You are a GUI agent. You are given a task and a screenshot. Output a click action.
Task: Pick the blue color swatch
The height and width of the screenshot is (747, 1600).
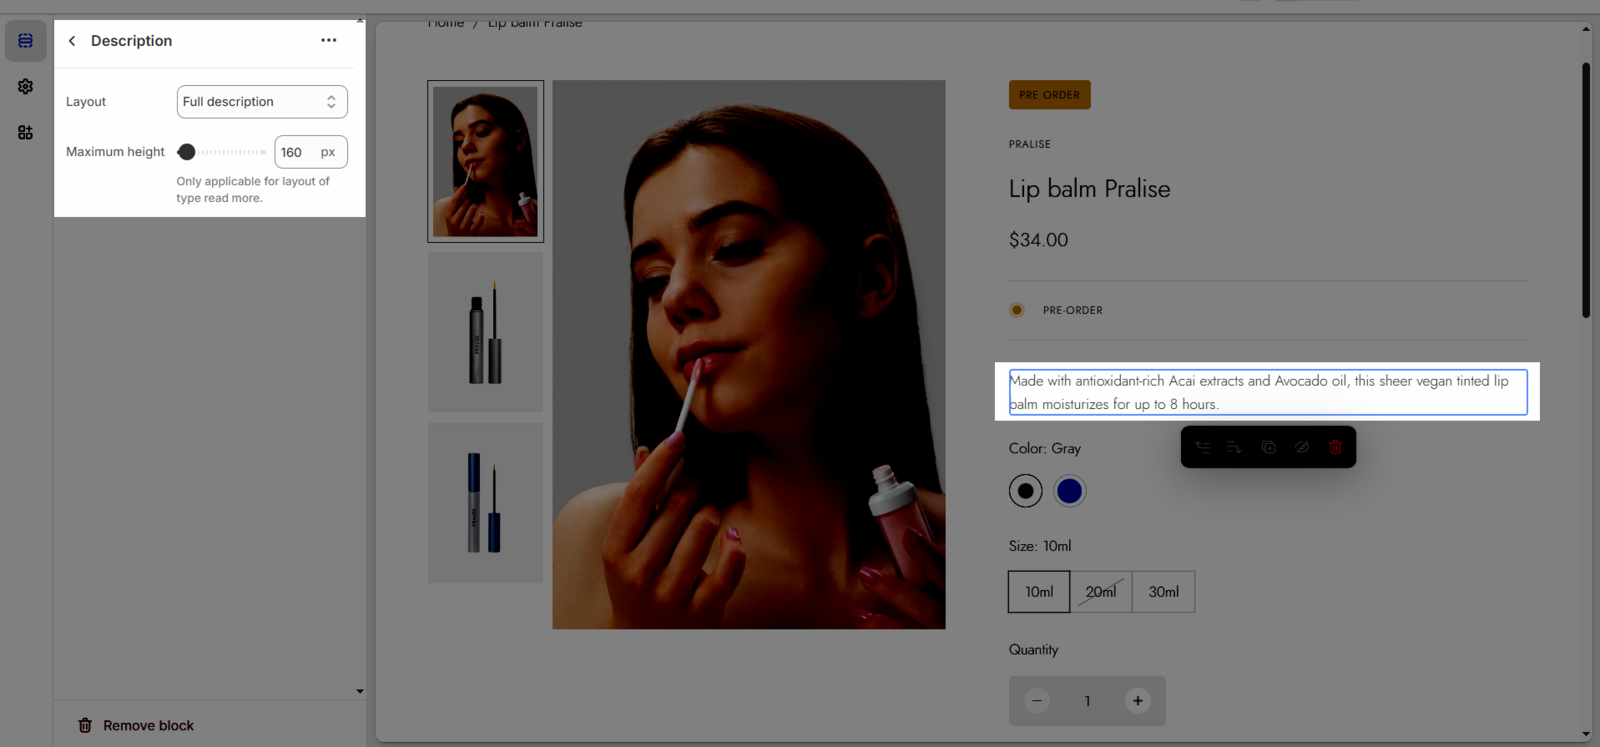click(x=1069, y=491)
